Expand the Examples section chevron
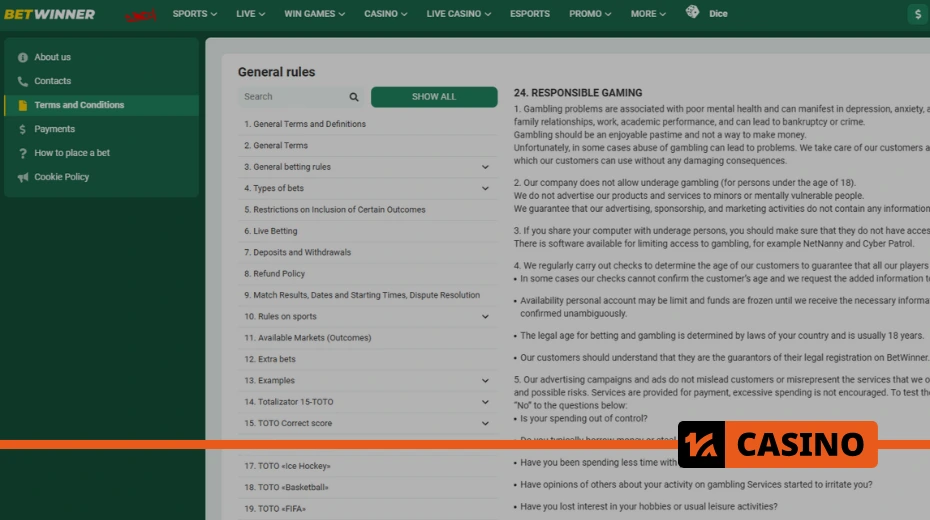The image size is (930, 520). tap(485, 381)
